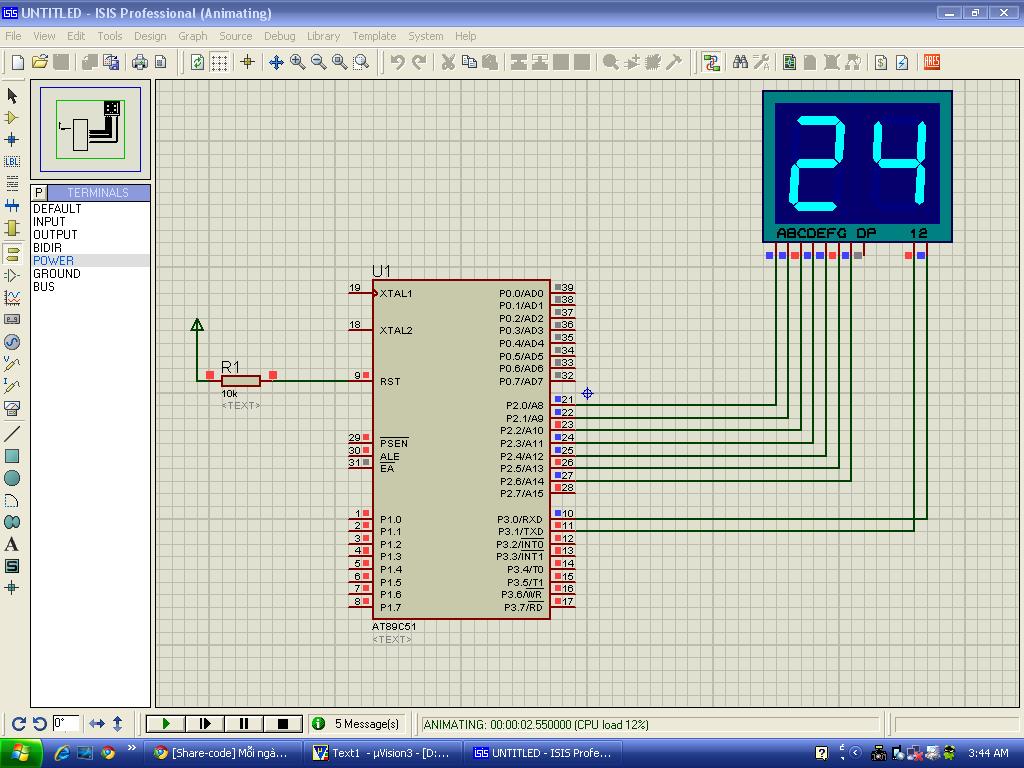Open the Library menu
The width and height of the screenshot is (1024, 768).
coord(323,36)
